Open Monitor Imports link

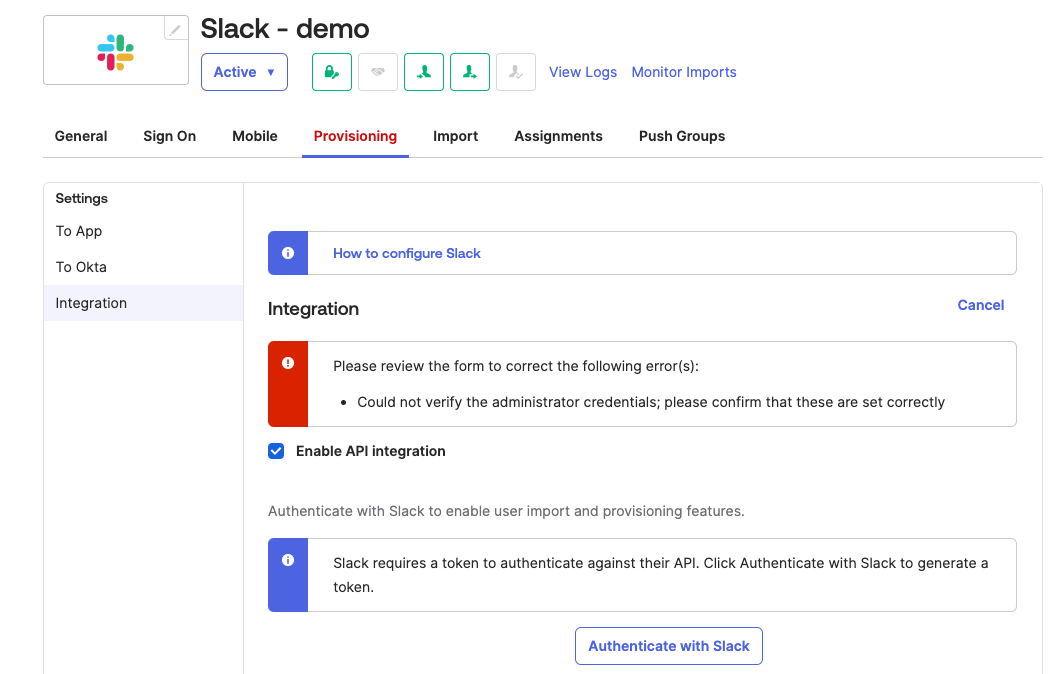pos(683,72)
